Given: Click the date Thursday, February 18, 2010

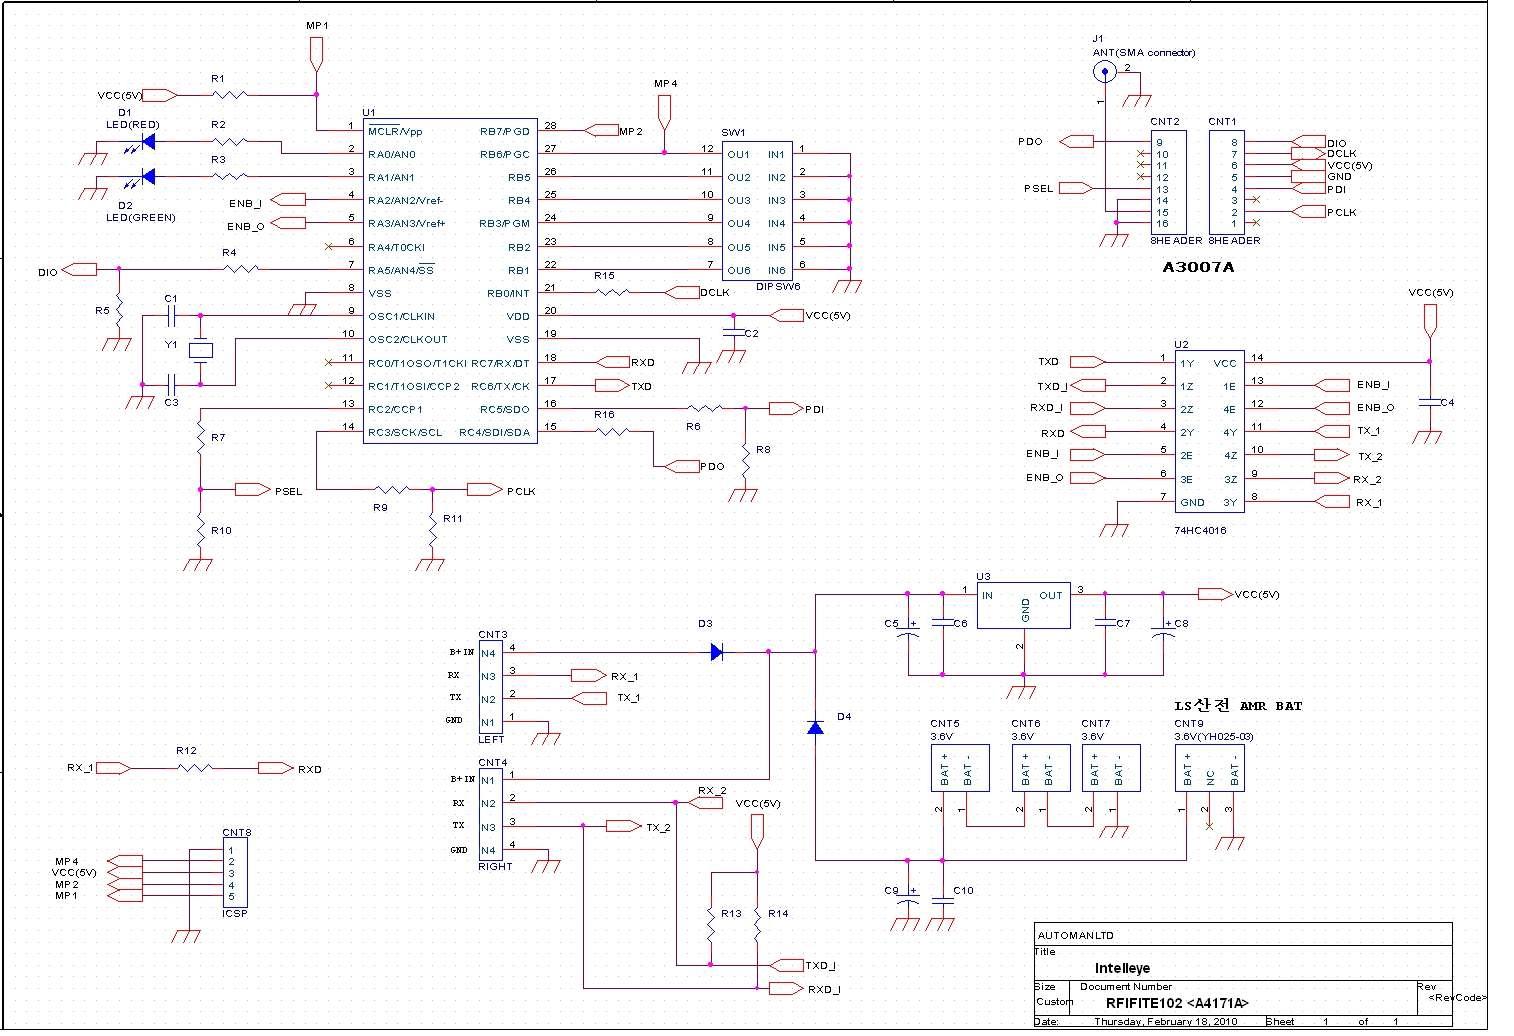Looking at the screenshot, I should coord(1166,1022).
